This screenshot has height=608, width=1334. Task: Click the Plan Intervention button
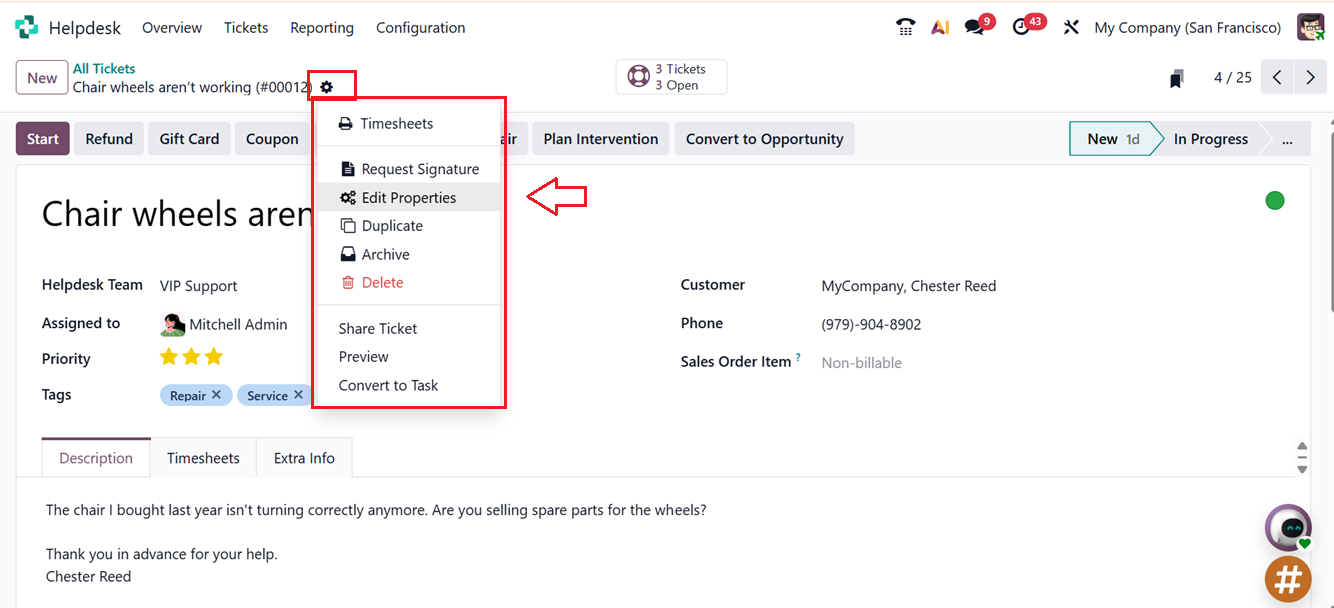coord(600,138)
